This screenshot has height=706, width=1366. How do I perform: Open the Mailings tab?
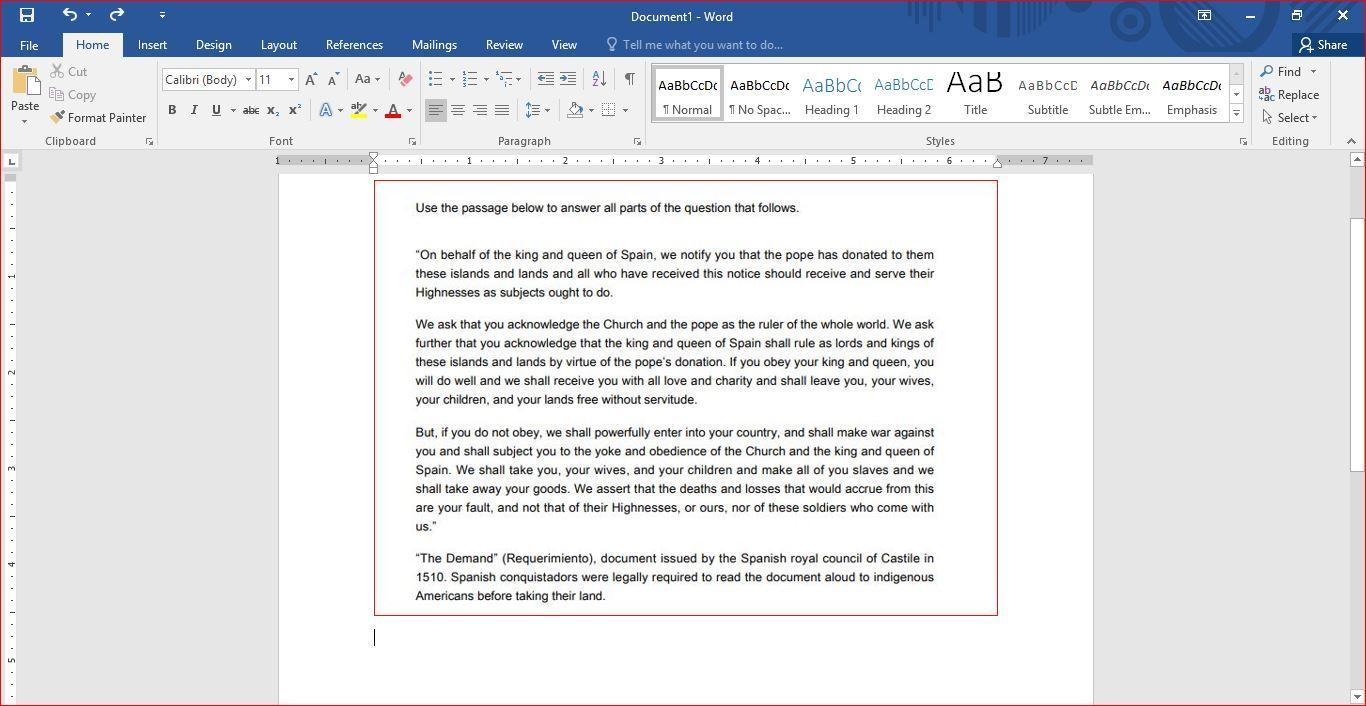click(434, 45)
